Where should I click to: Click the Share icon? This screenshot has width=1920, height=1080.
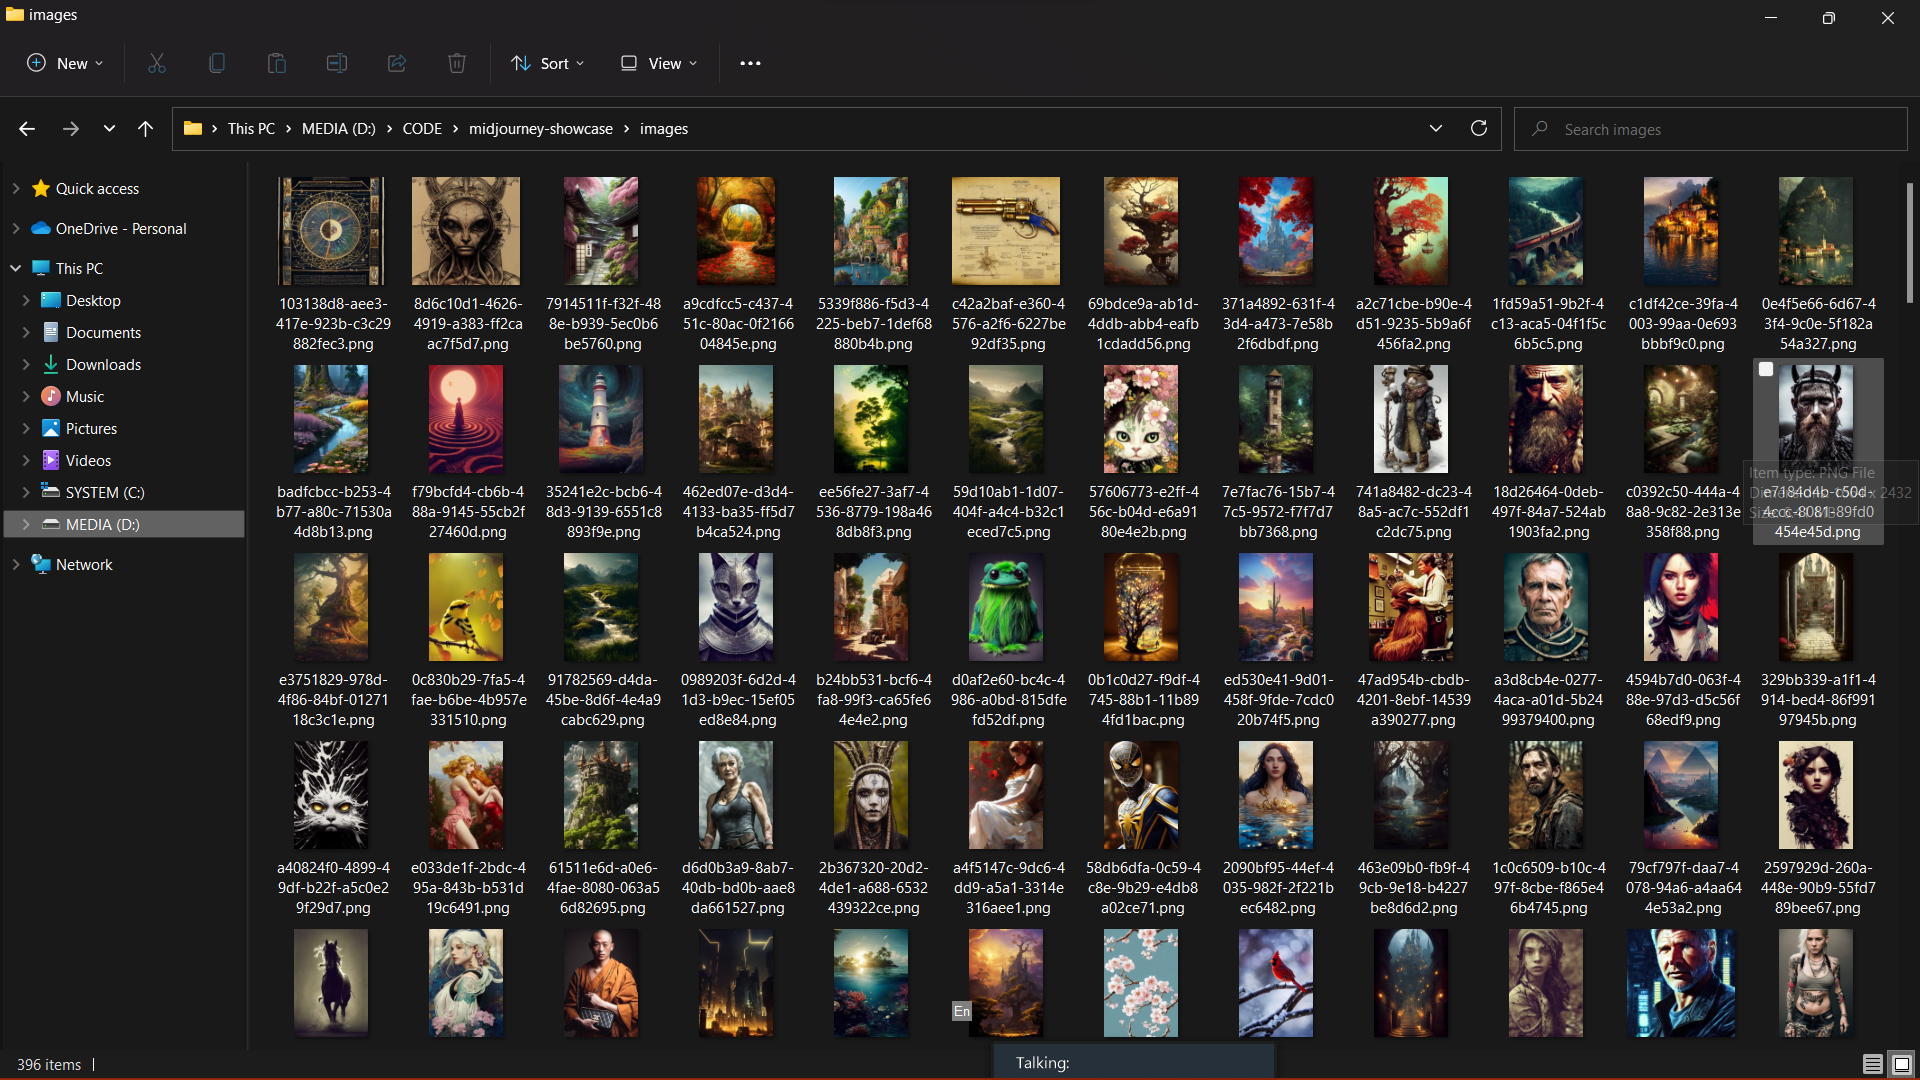pos(397,63)
